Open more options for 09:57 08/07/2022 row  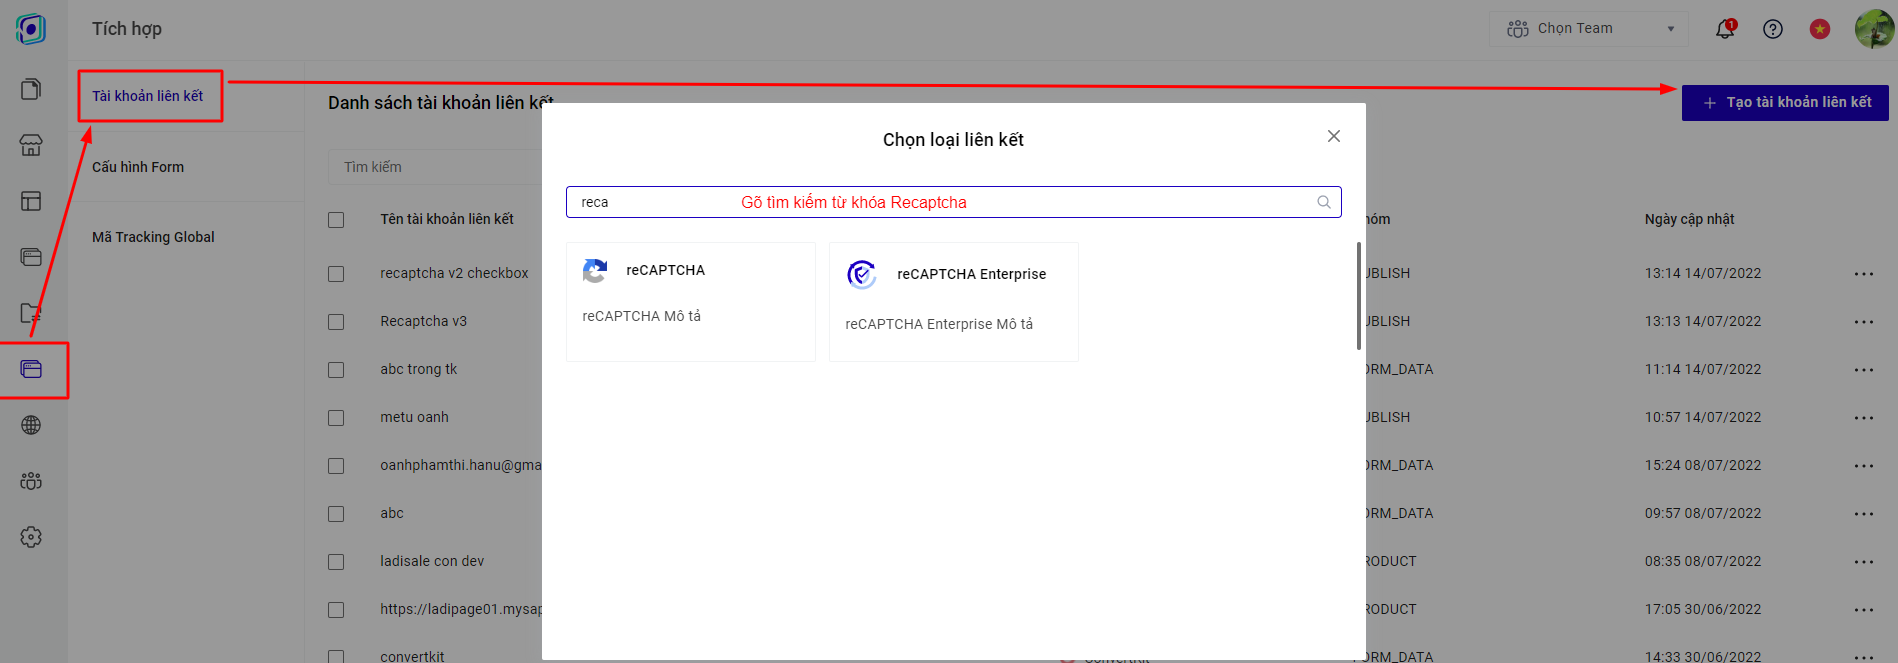click(1863, 514)
